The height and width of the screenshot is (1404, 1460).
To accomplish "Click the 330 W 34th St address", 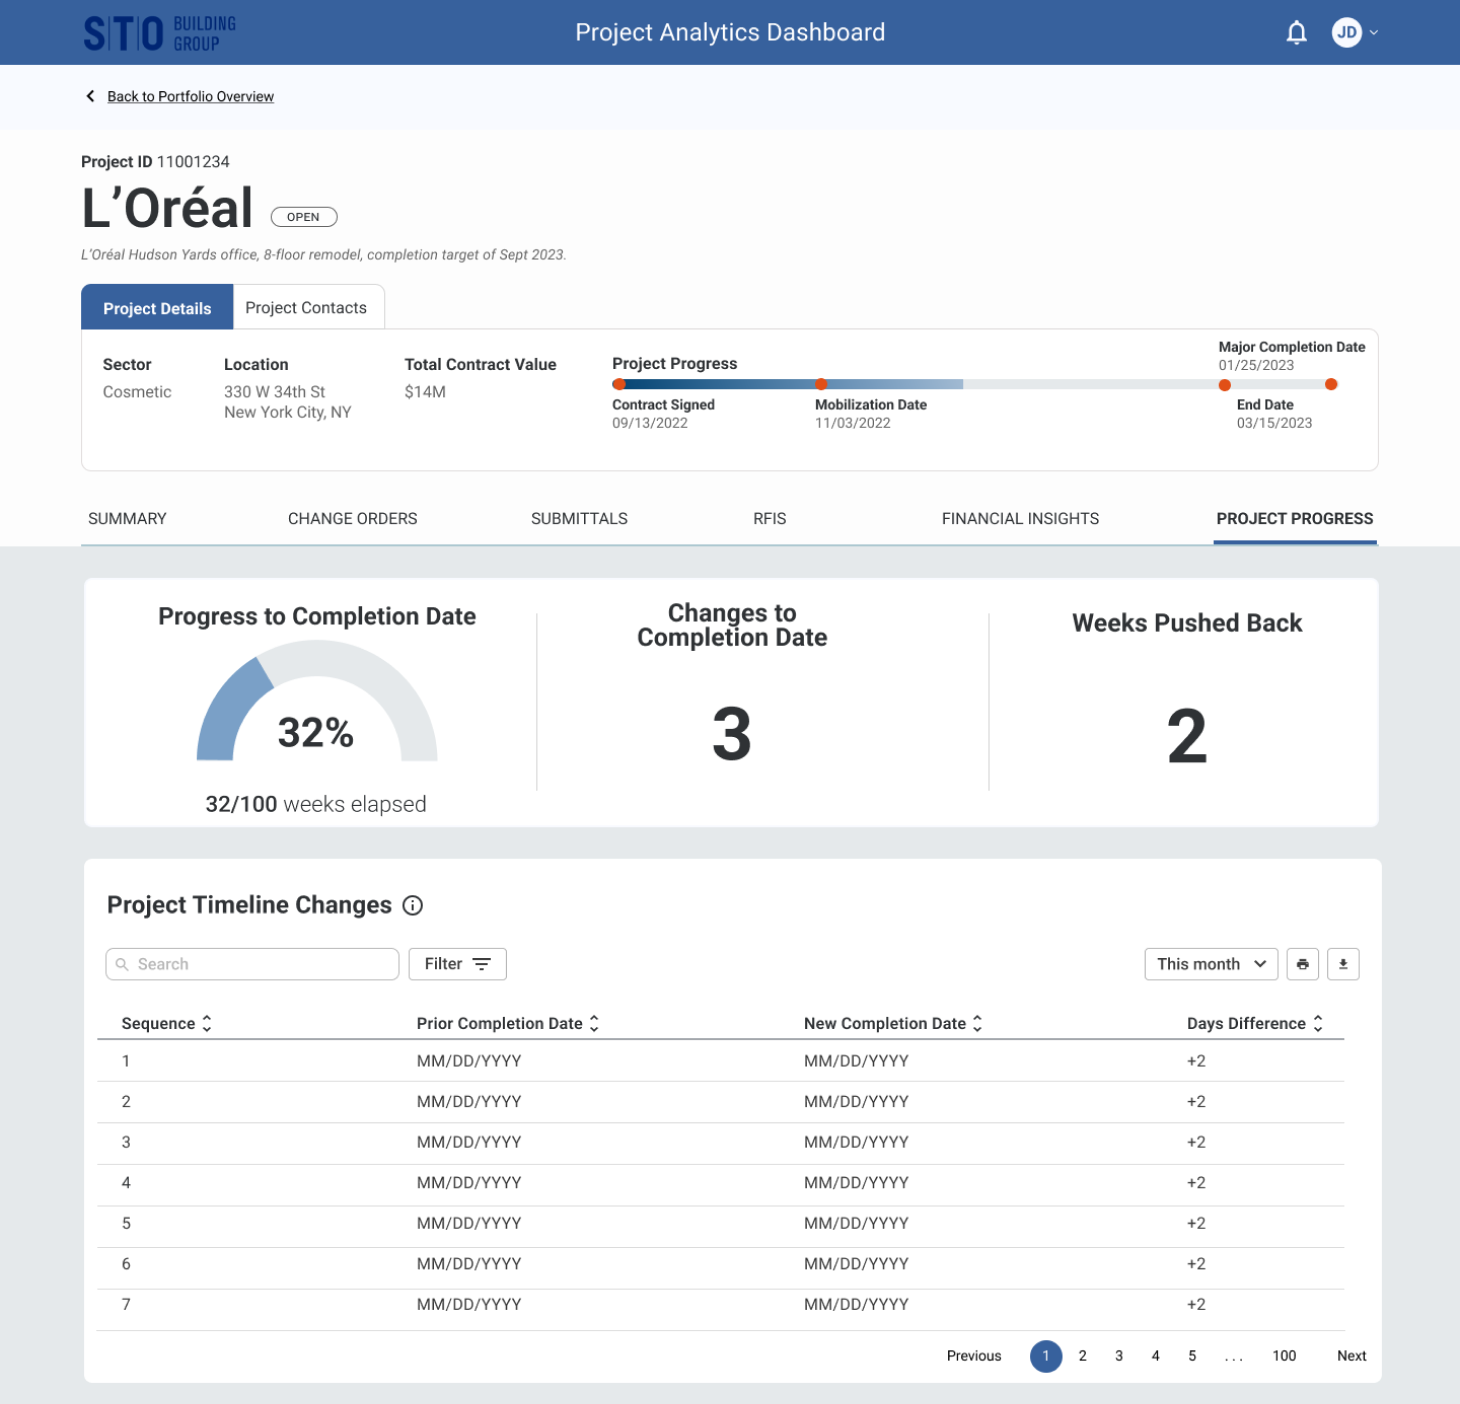I will click(274, 392).
